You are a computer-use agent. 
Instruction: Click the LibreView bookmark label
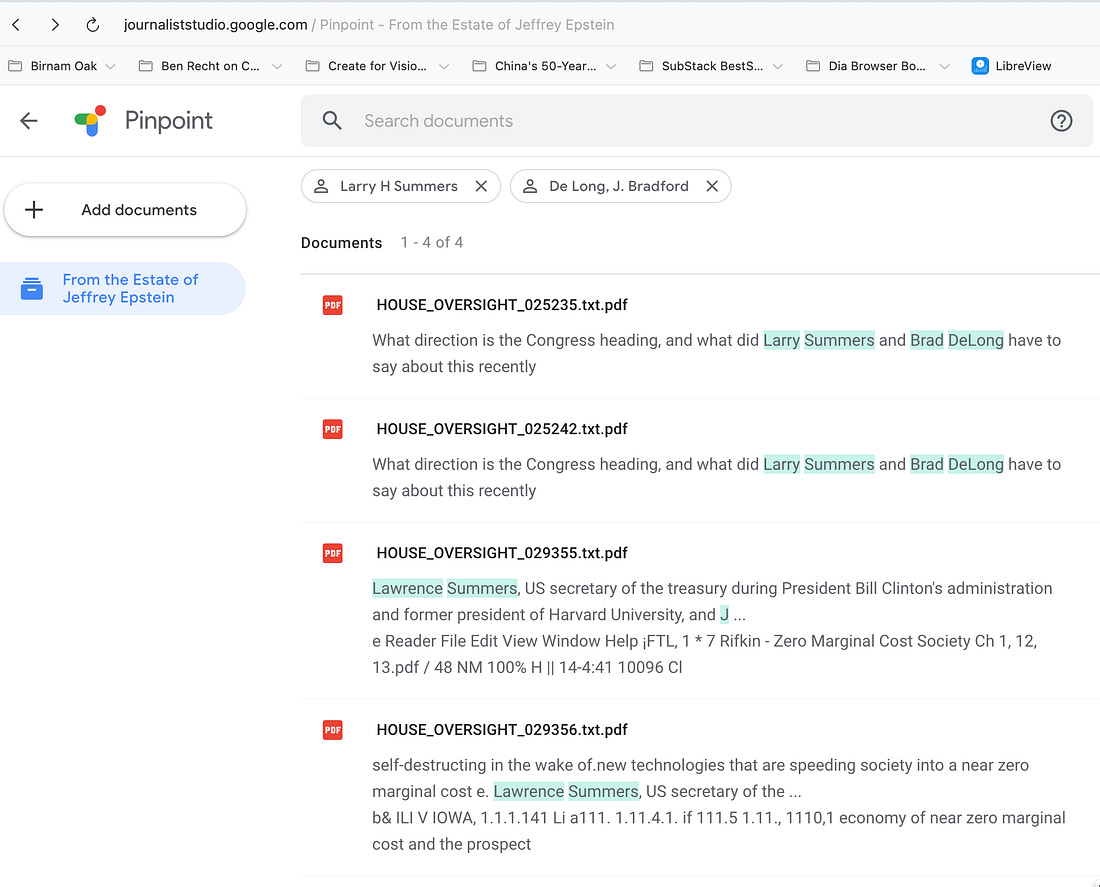coord(1023,66)
